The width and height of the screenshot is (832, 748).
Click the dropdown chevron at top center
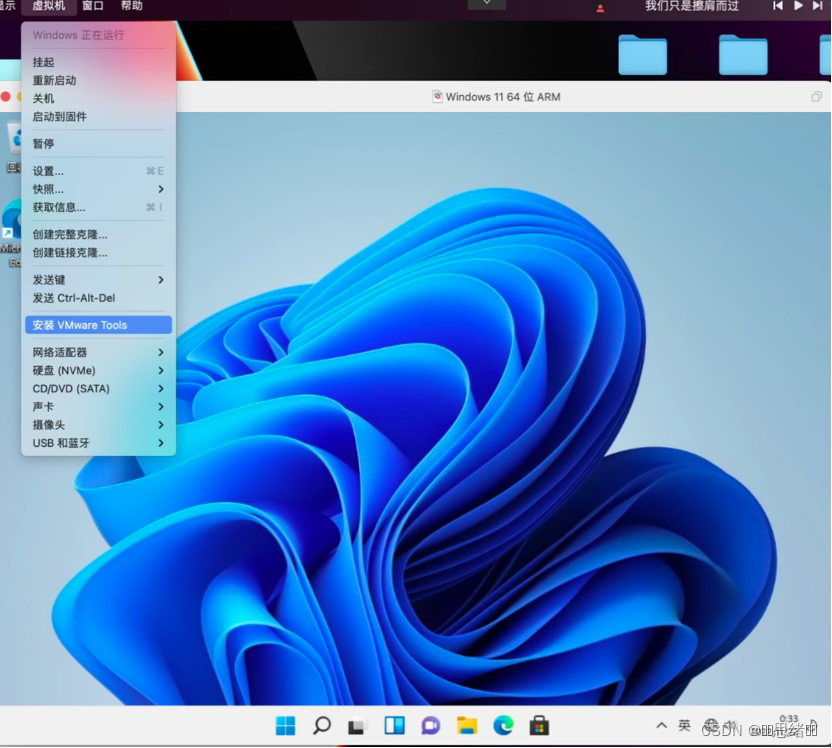click(487, 4)
